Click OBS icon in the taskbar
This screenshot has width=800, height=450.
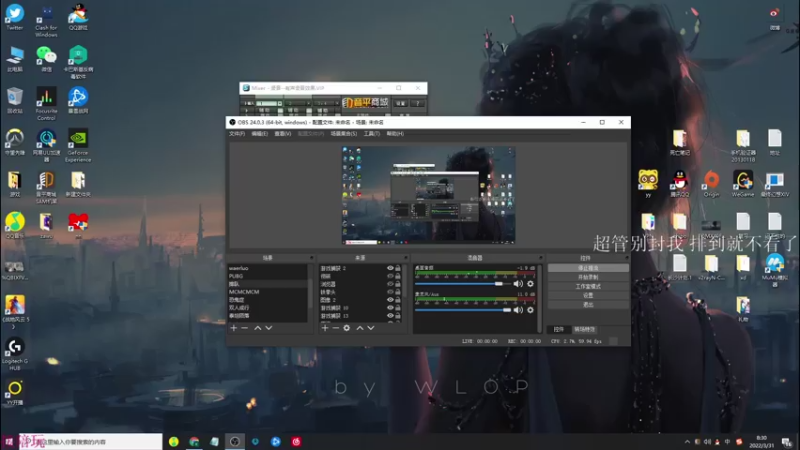(235, 441)
